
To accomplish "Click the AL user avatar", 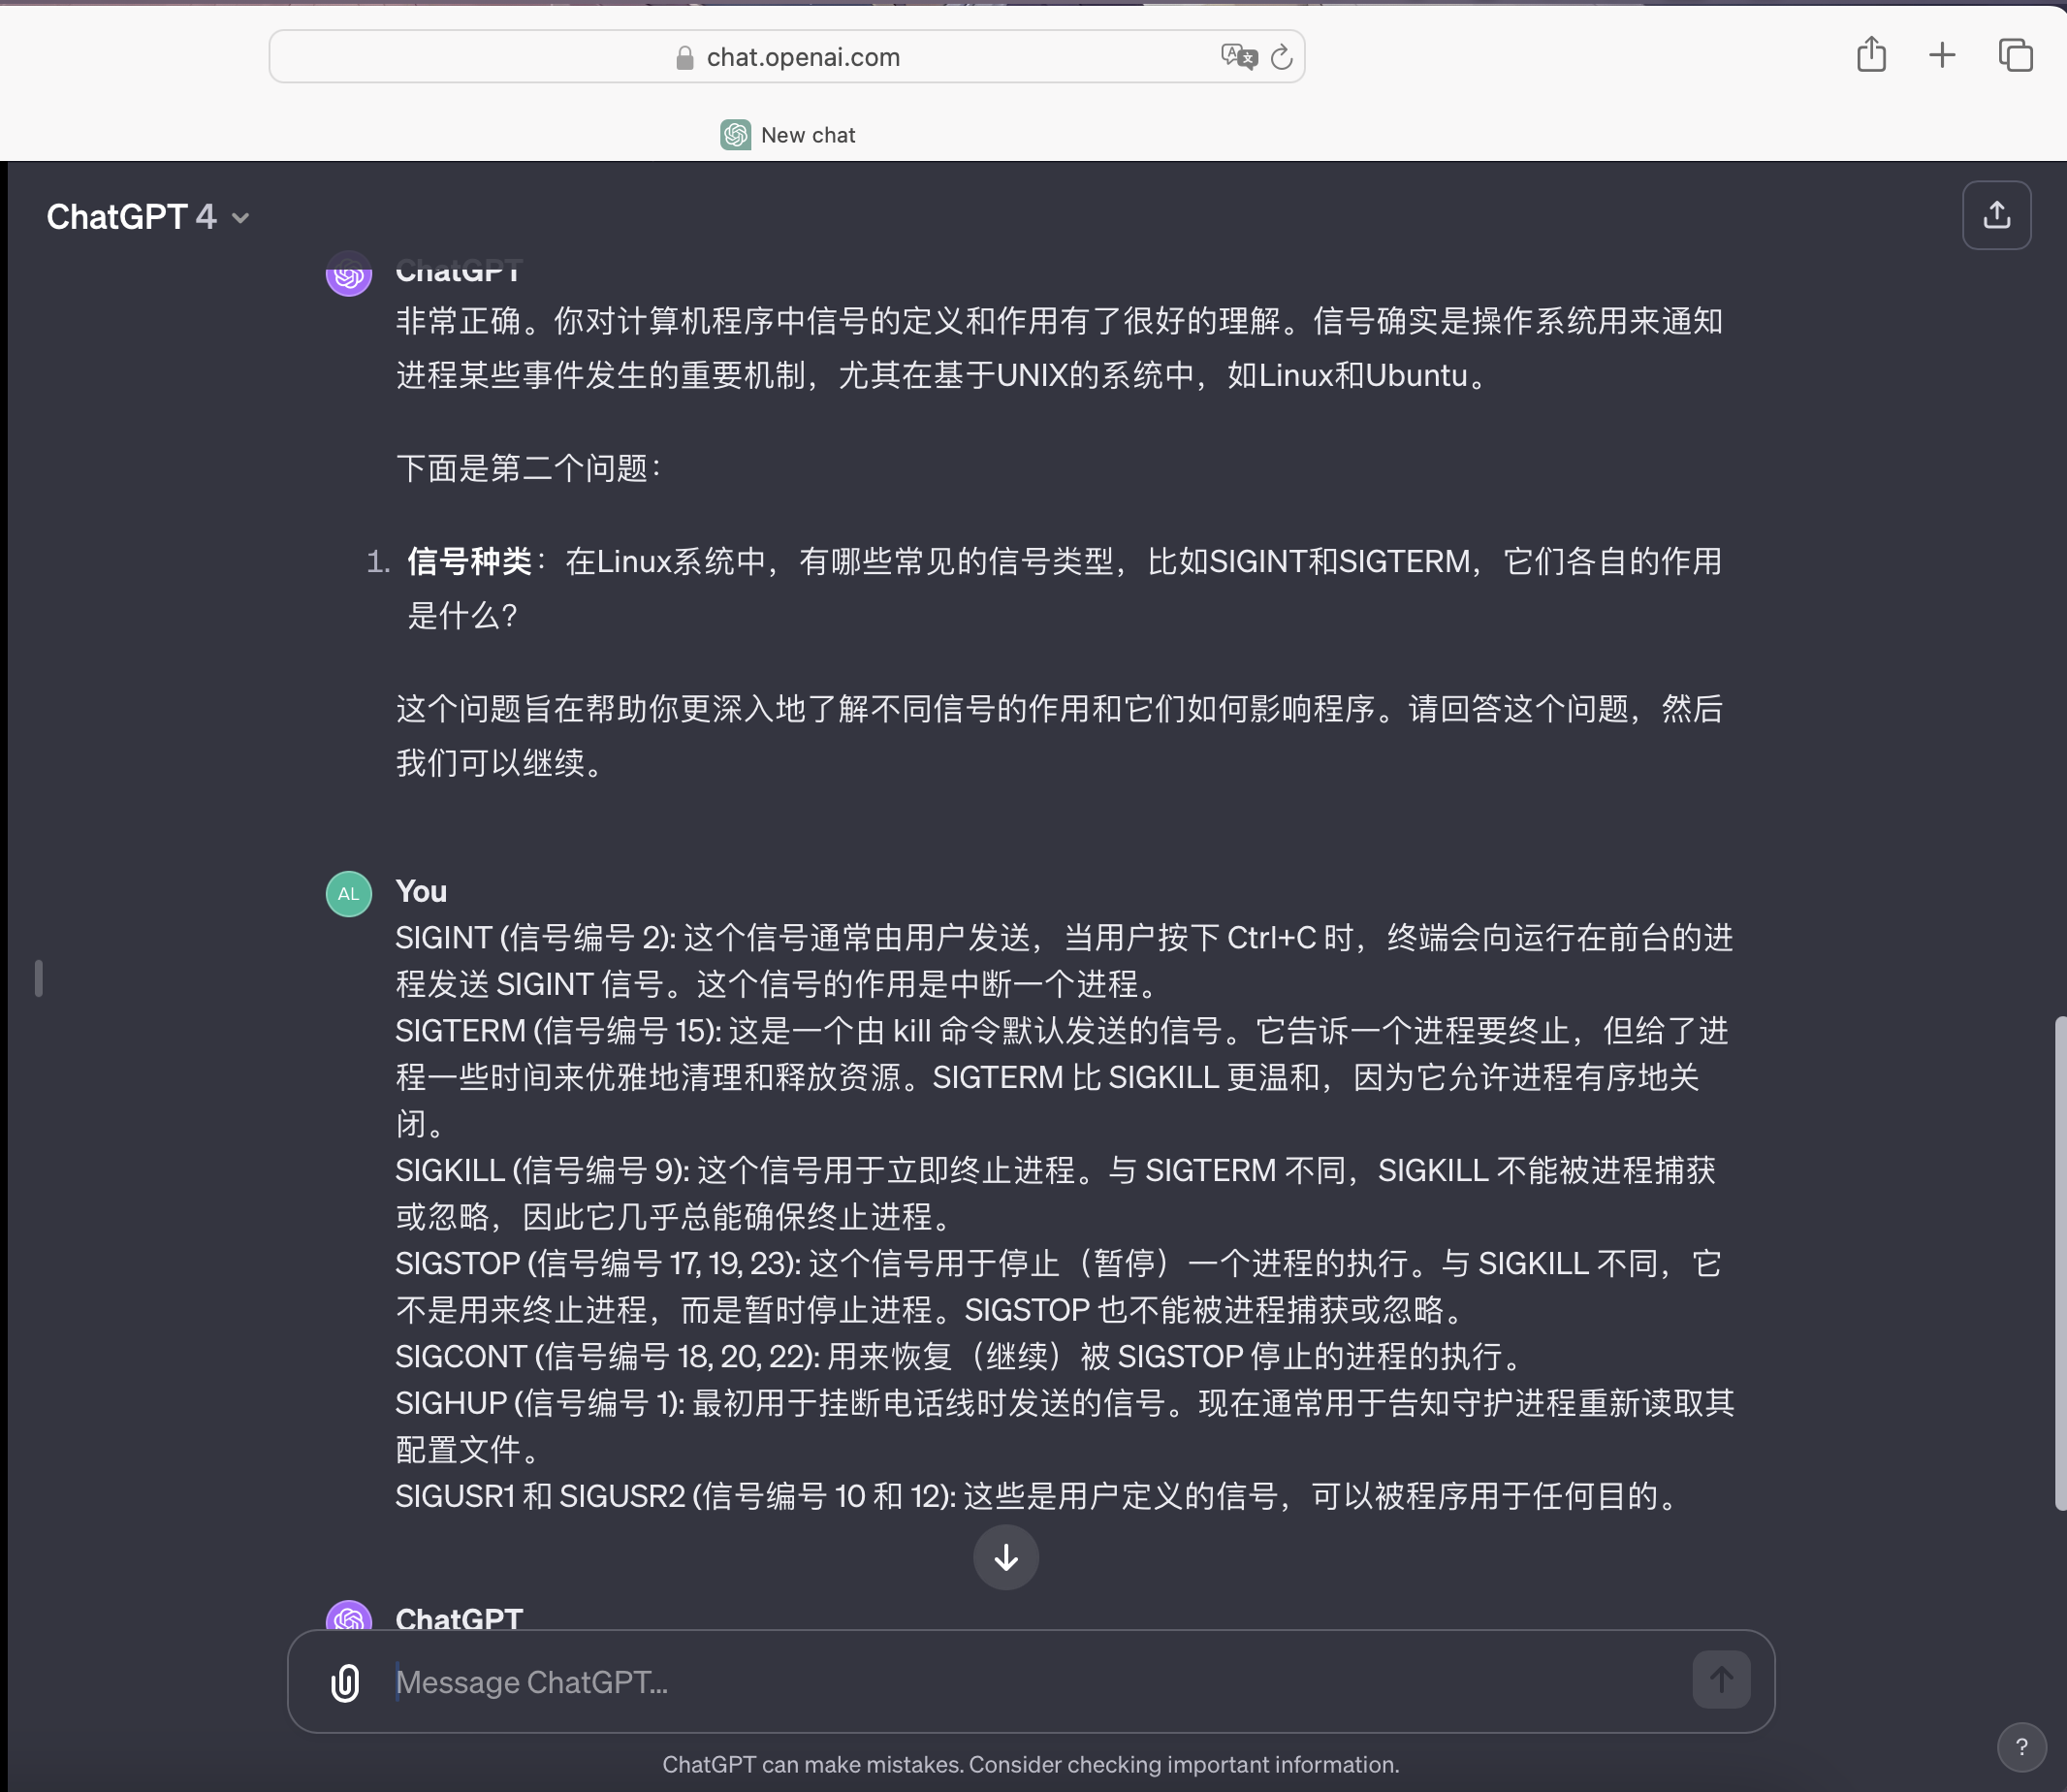I will [x=349, y=893].
